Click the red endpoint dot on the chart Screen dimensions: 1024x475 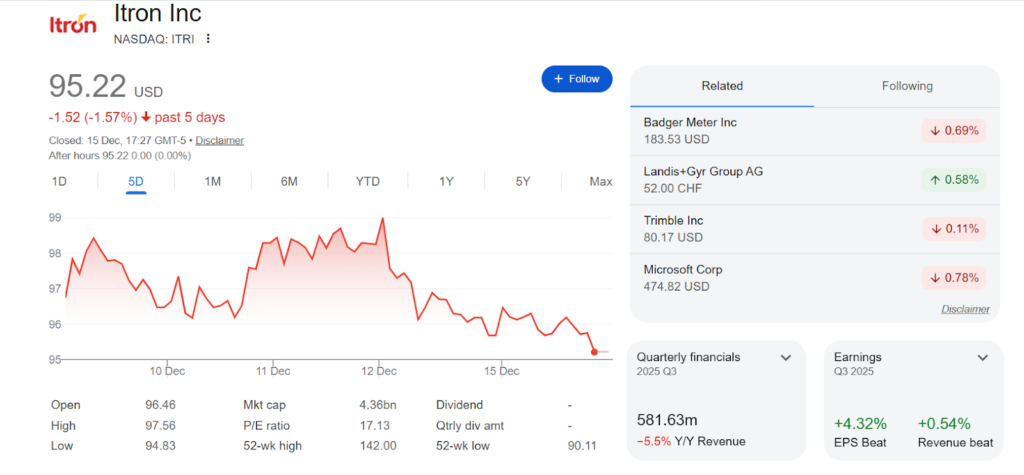click(x=595, y=351)
